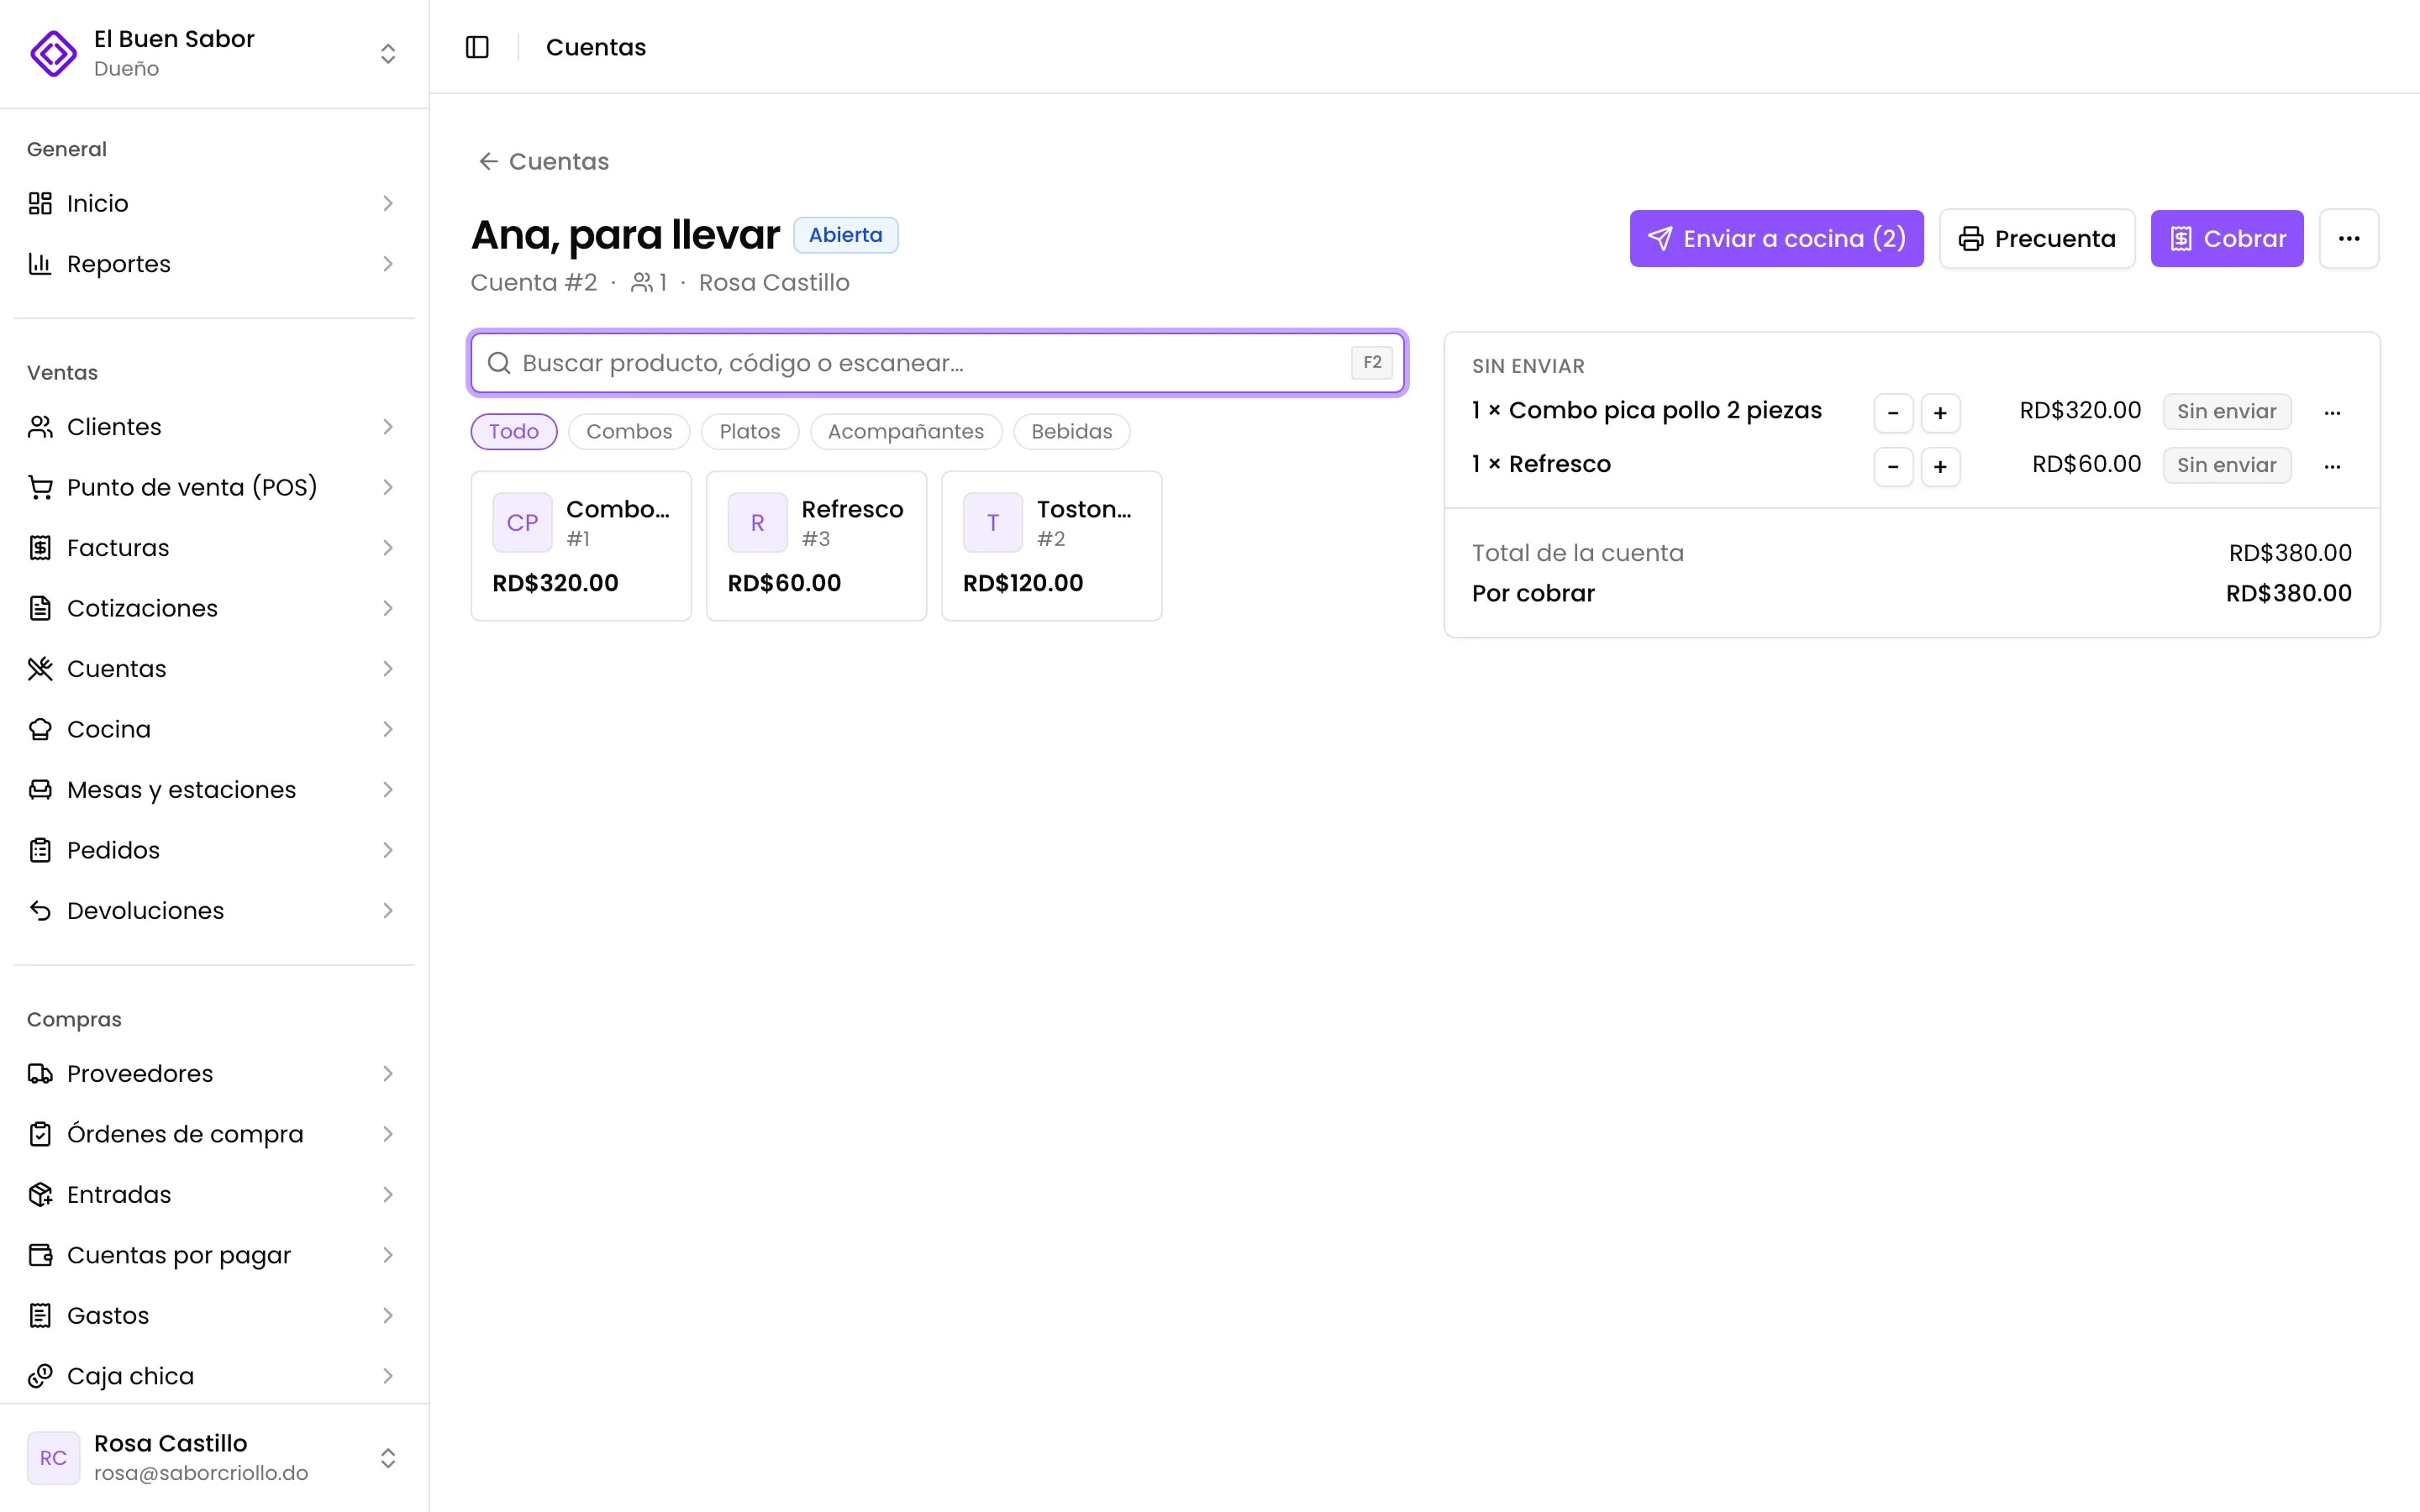2420x1512 pixels.
Task: Open the more options menu beside Cobrar
Action: click(x=2348, y=238)
